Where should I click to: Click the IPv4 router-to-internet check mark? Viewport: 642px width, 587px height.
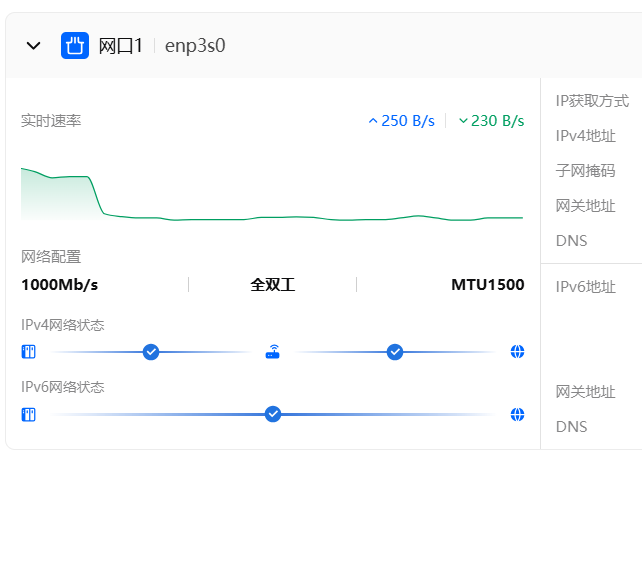tap(395, 352)
